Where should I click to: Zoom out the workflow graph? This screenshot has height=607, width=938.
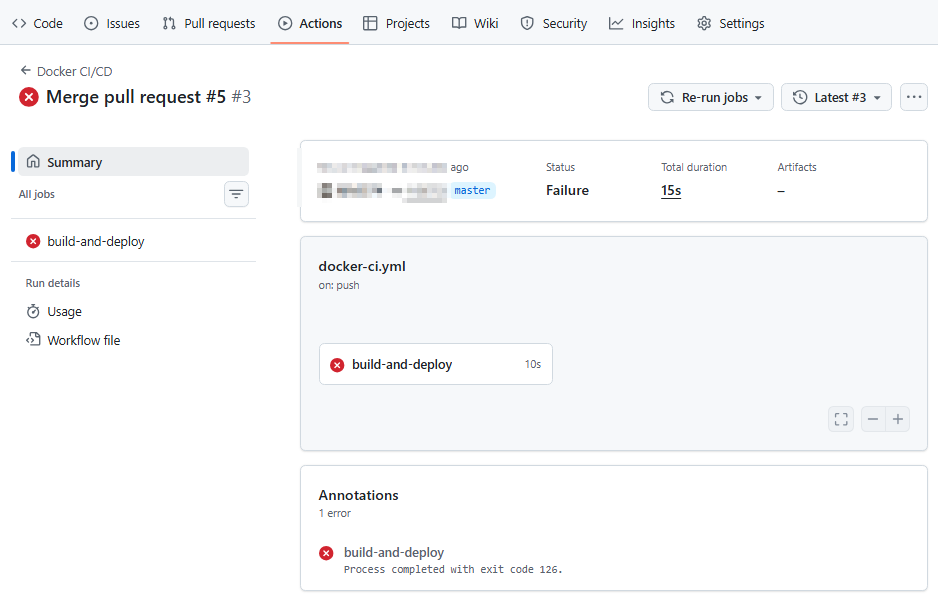873,419
